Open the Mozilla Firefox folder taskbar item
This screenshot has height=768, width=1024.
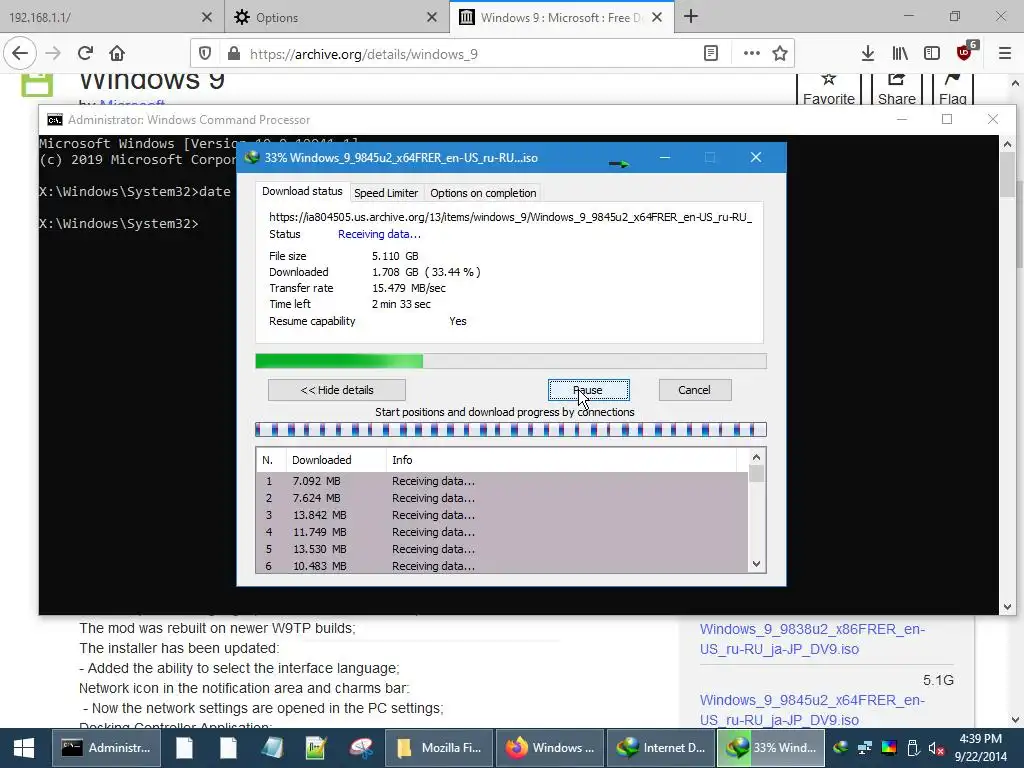(439, 748)
